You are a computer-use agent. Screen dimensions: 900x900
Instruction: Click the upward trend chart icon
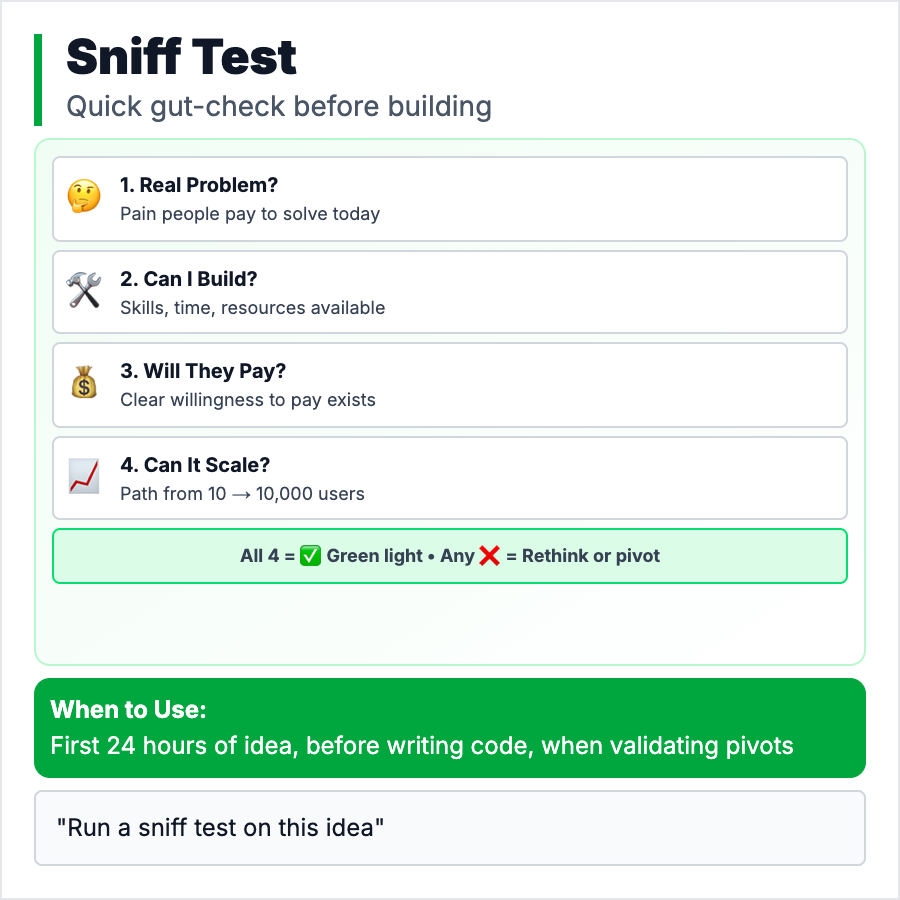tap(84, 477)
